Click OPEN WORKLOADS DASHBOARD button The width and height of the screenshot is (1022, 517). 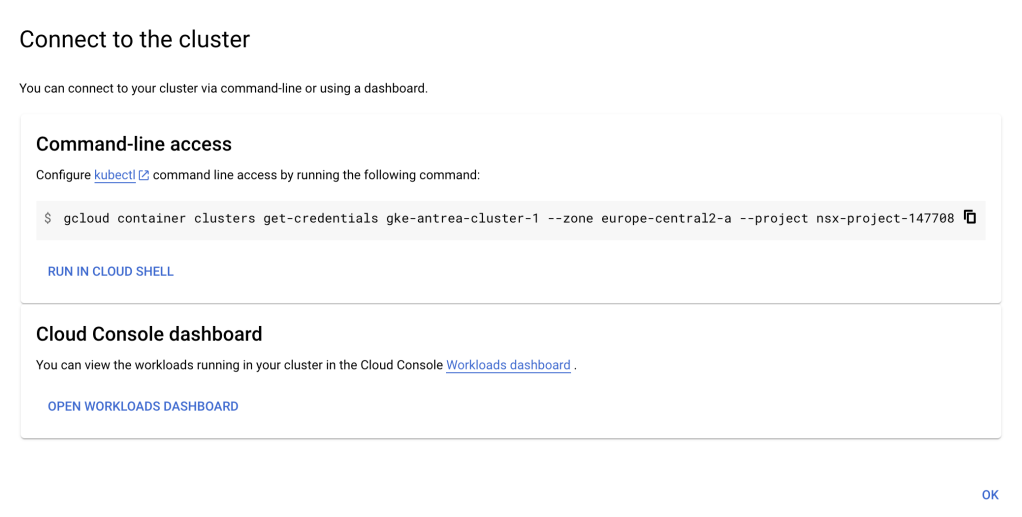tap(143, 407)
